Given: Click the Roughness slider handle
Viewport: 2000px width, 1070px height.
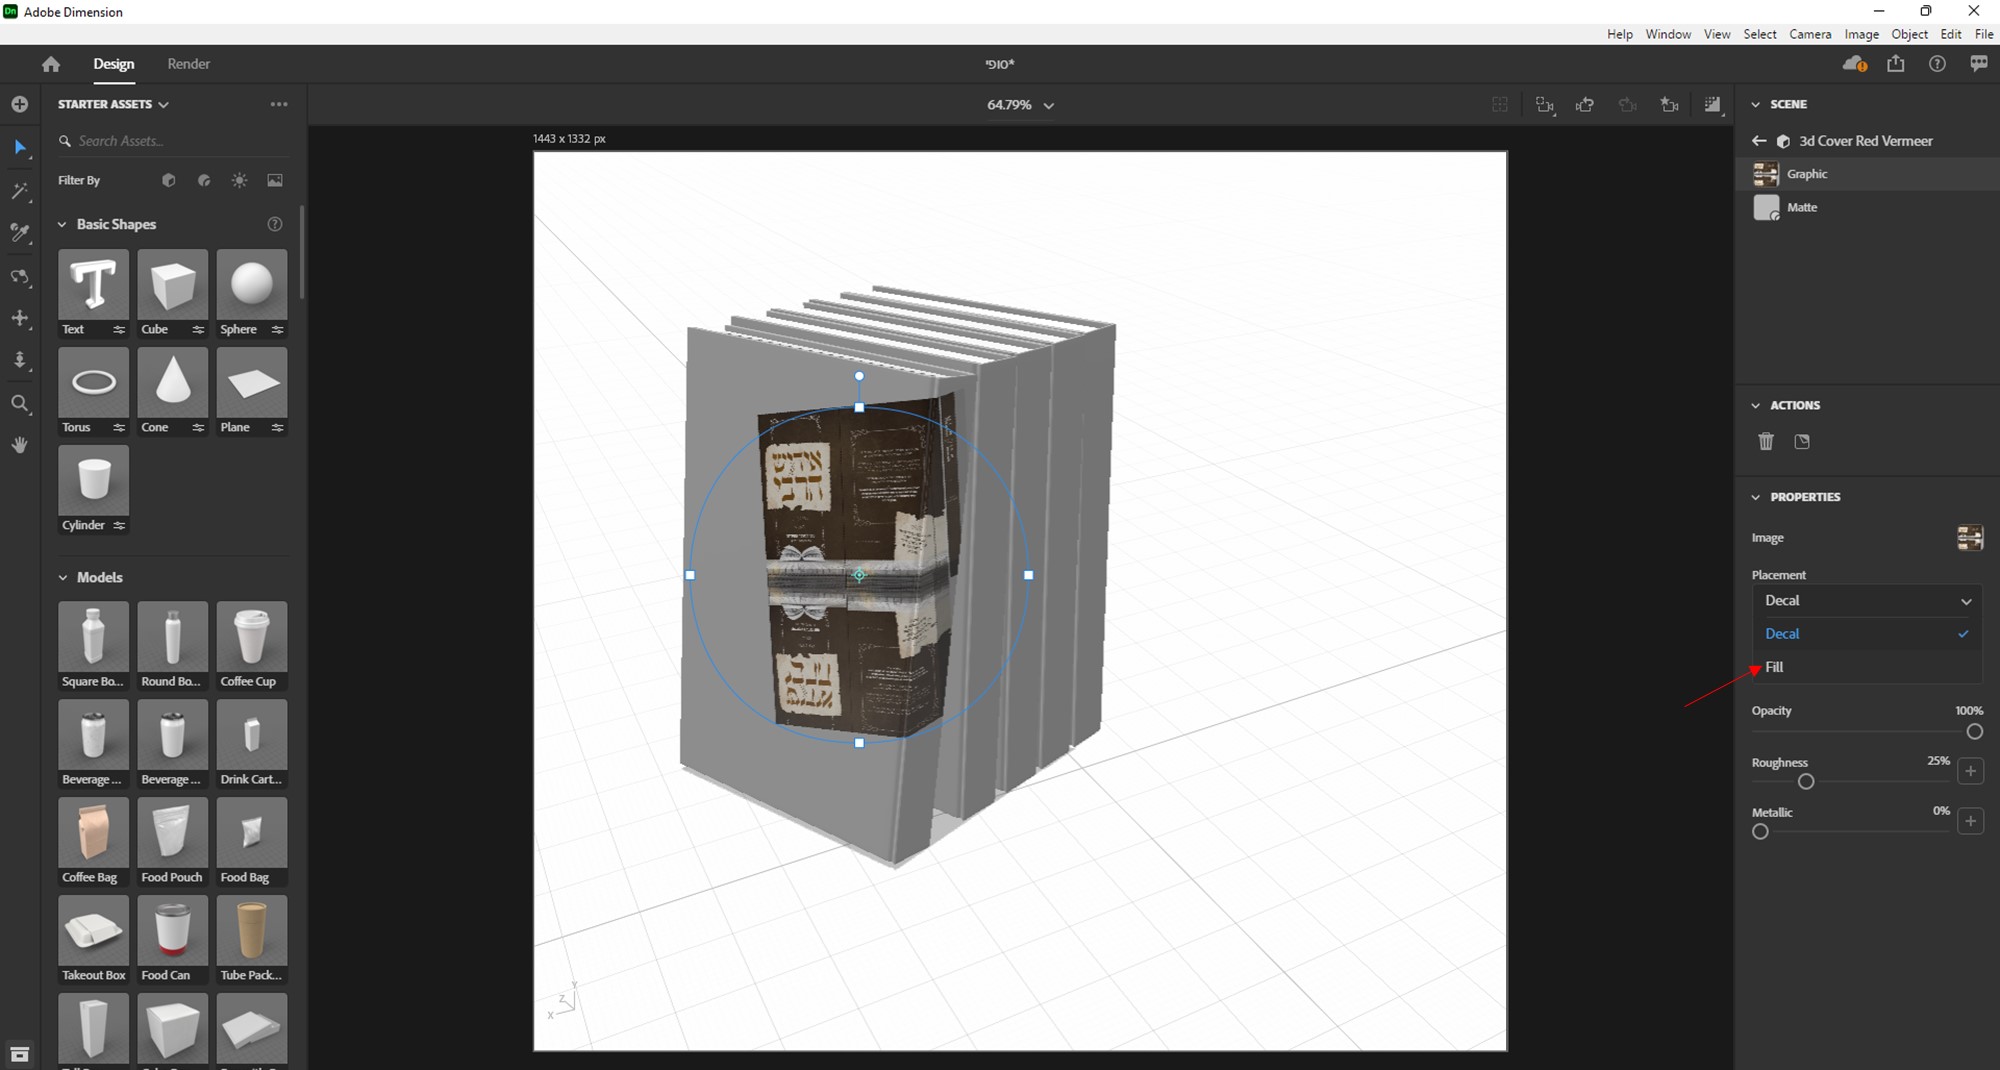Looking at the screenshot, I should (x=1806, y=782).
